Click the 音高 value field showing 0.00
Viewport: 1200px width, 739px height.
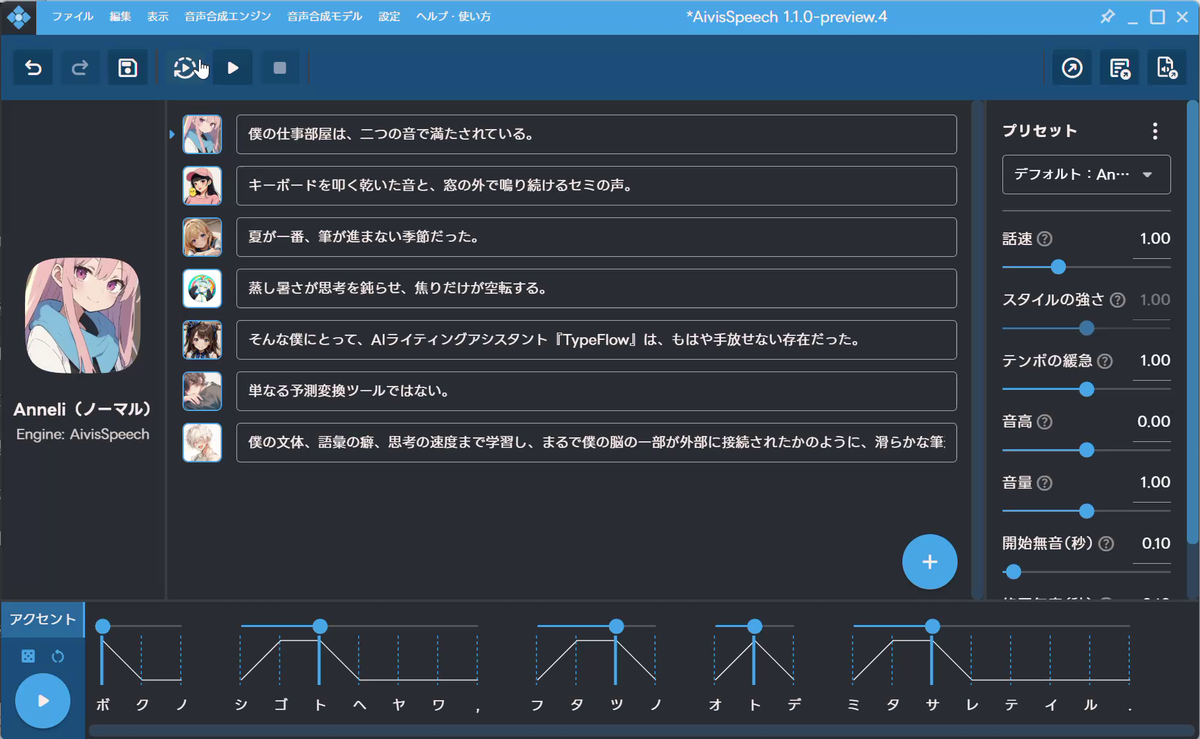[x=1152, y=423]
